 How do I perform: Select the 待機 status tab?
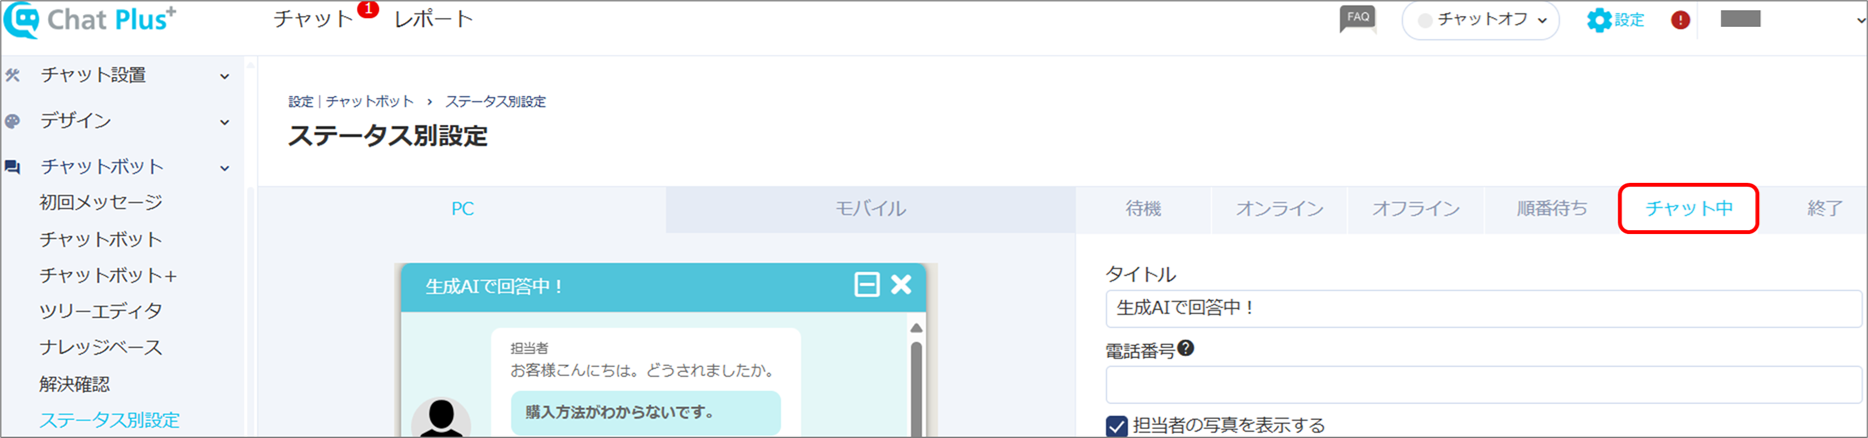coord(1143,209)
